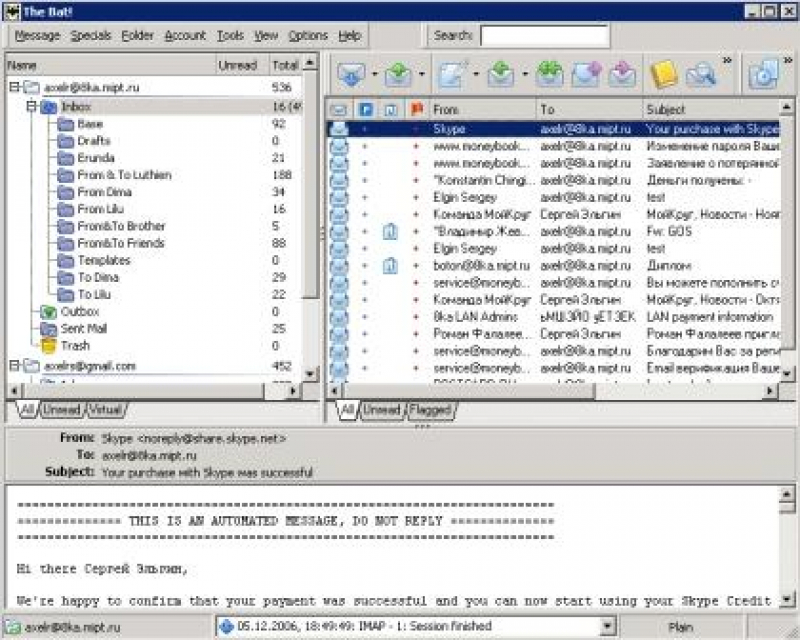The height and width of the screenshot is (640, 800).
Task: Click the Base folder icon
Action: 65,124
